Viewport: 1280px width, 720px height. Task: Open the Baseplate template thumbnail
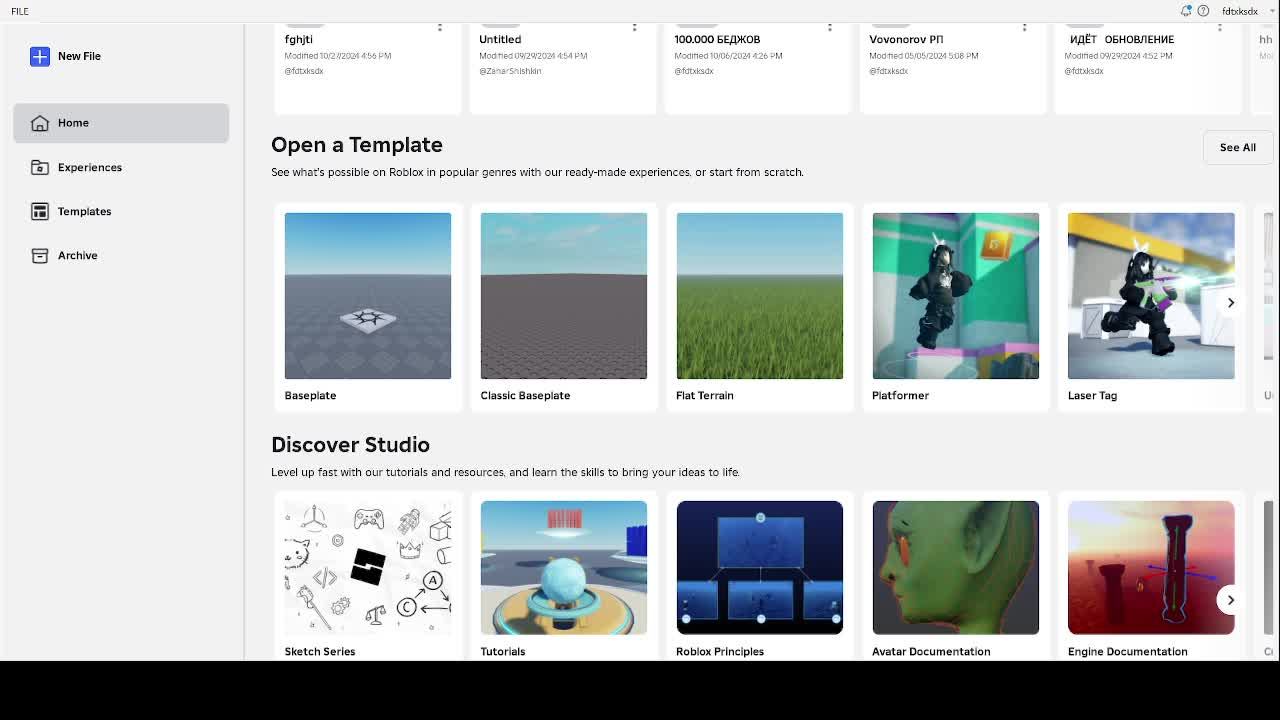coord(368,296)
